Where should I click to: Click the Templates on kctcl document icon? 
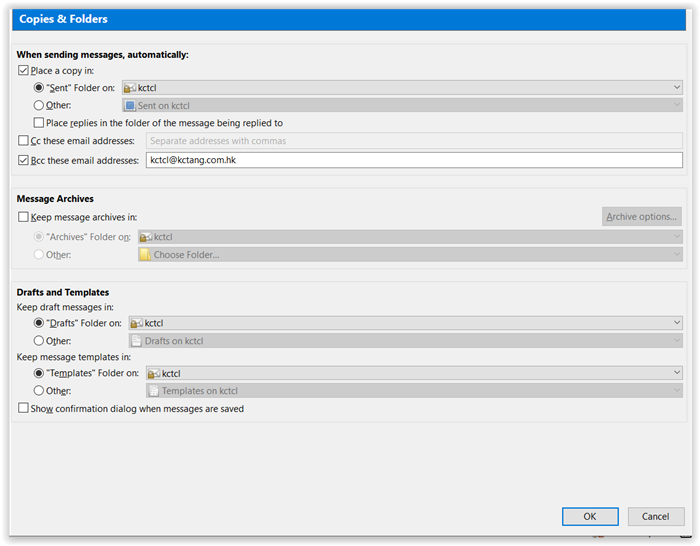(x=154, y=391)
